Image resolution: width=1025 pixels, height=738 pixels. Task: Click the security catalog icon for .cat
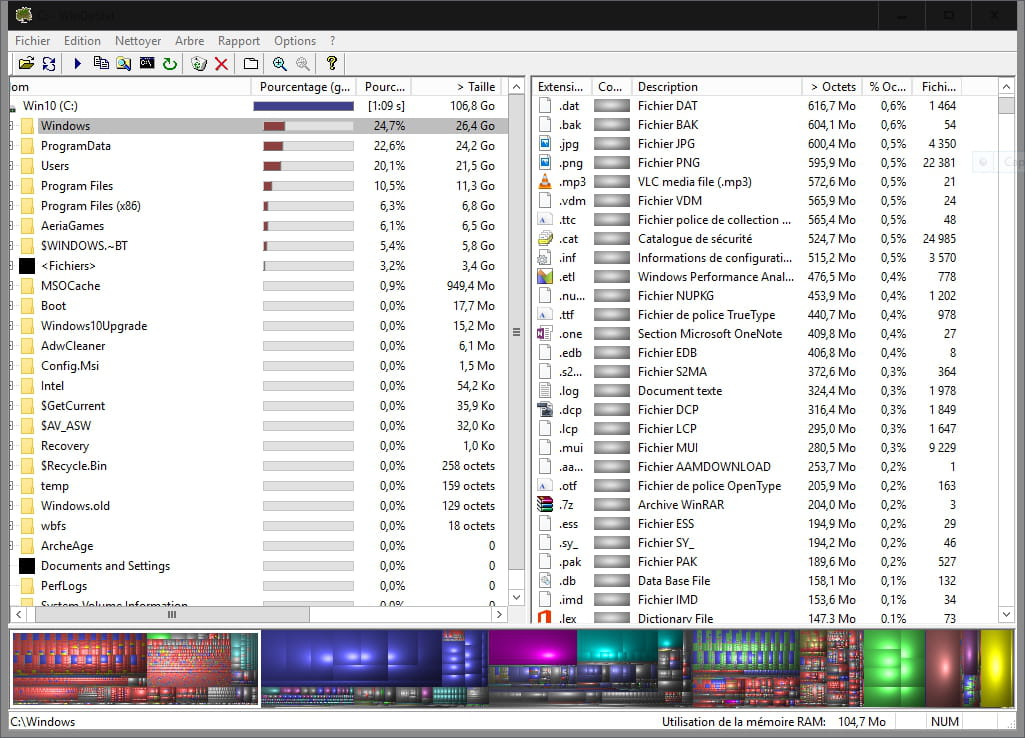tap(545, 239)
